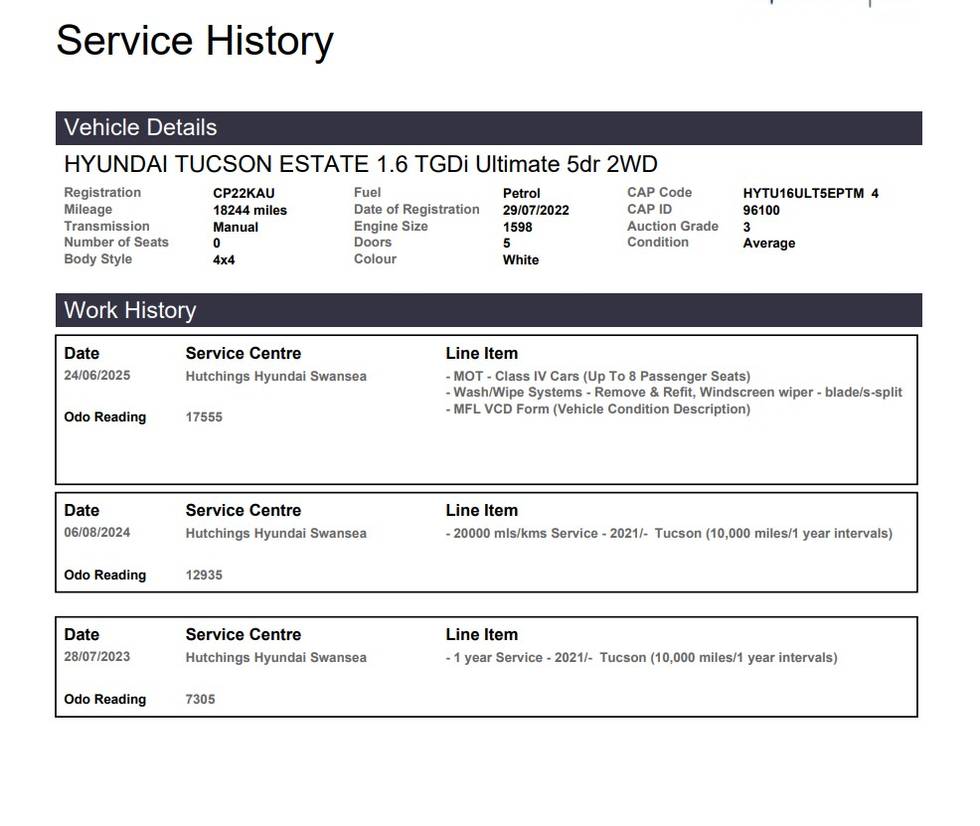Click the "Wash/Wipe Systems" line item

(x=674, y=392)
